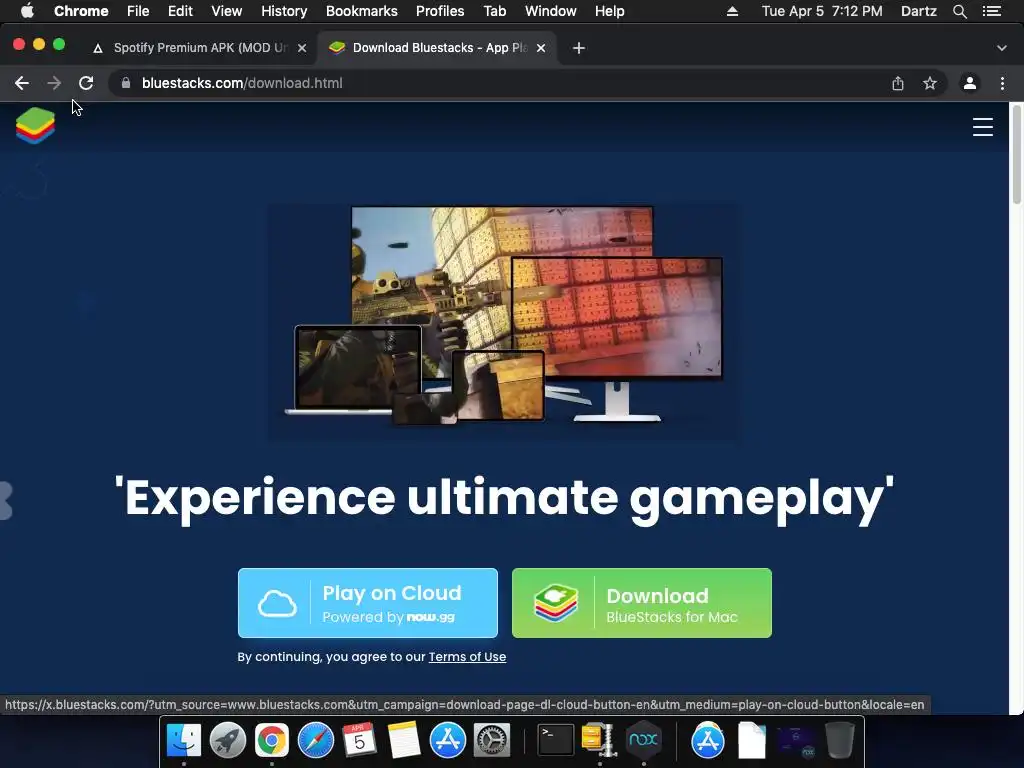This screenshot has width=1024, height=768.
Task: Click the BlueStacks logo in page header
Action: [x=35, y=125]
